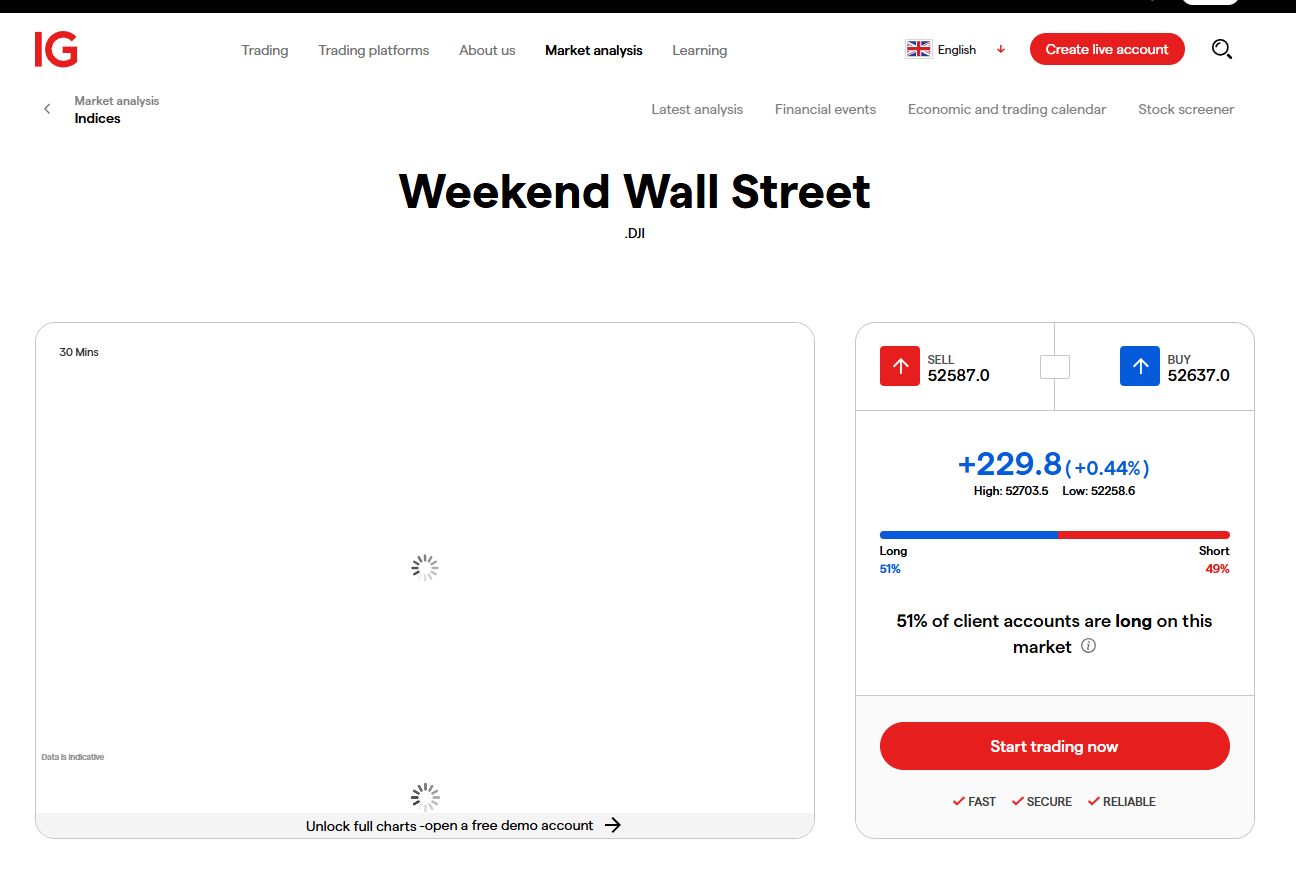Click the Create live account button
1296x891 pixels.
pyautogui.click(x=1107, y=49)
